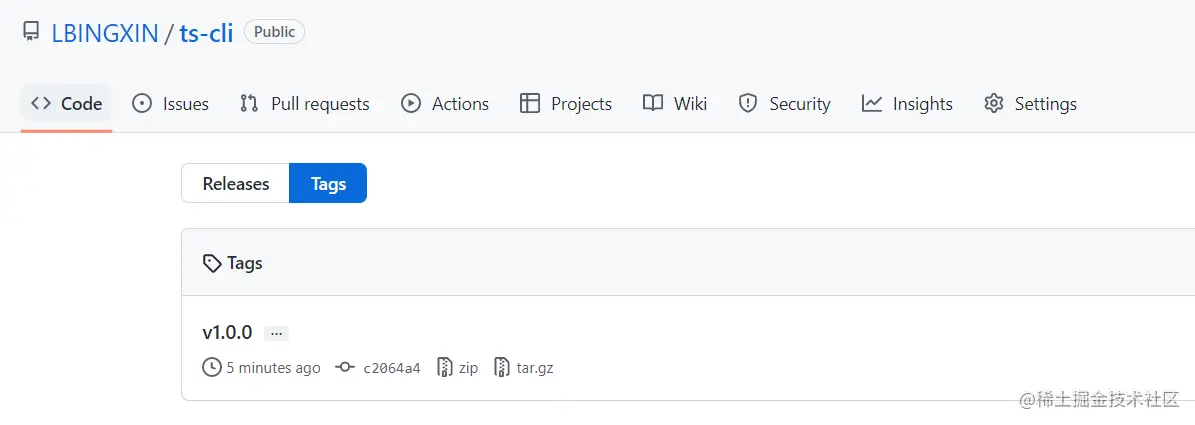Expand the v1.0.0 tag ellipsis details
This screenshot has width=1195, height=425.
point(277,333)
